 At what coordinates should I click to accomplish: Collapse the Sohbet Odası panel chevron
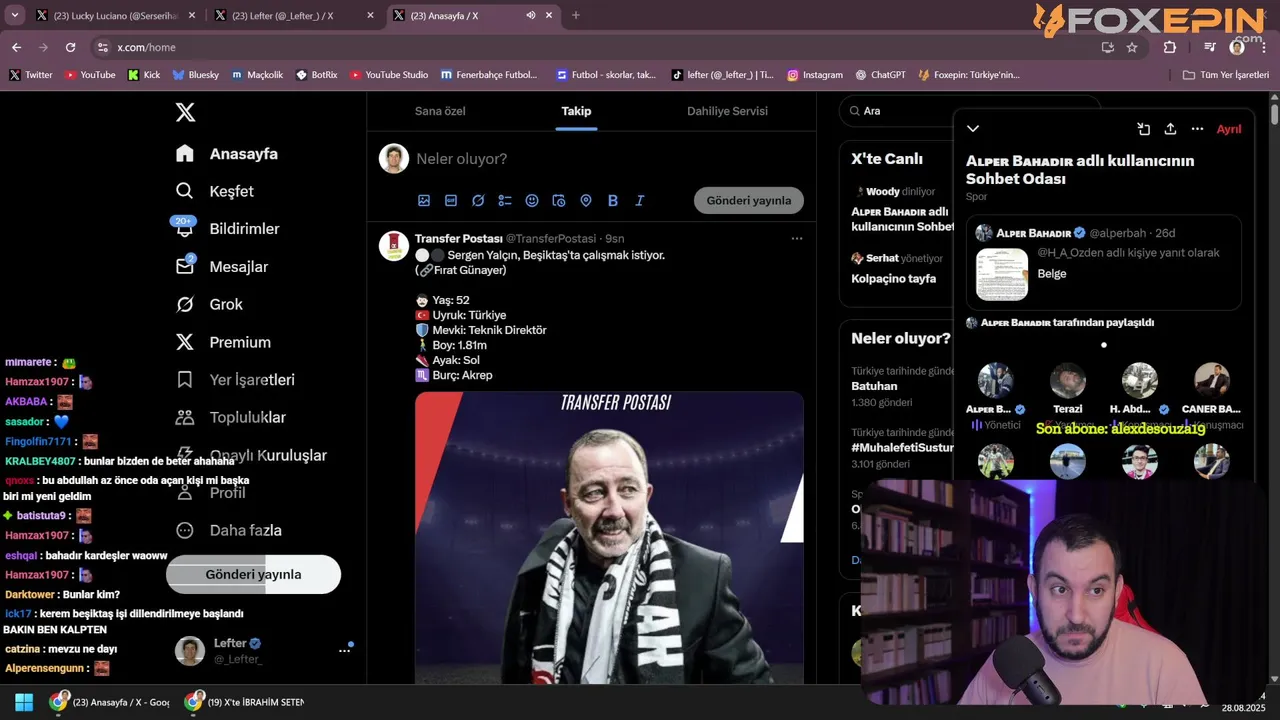[x=973, y=129]
